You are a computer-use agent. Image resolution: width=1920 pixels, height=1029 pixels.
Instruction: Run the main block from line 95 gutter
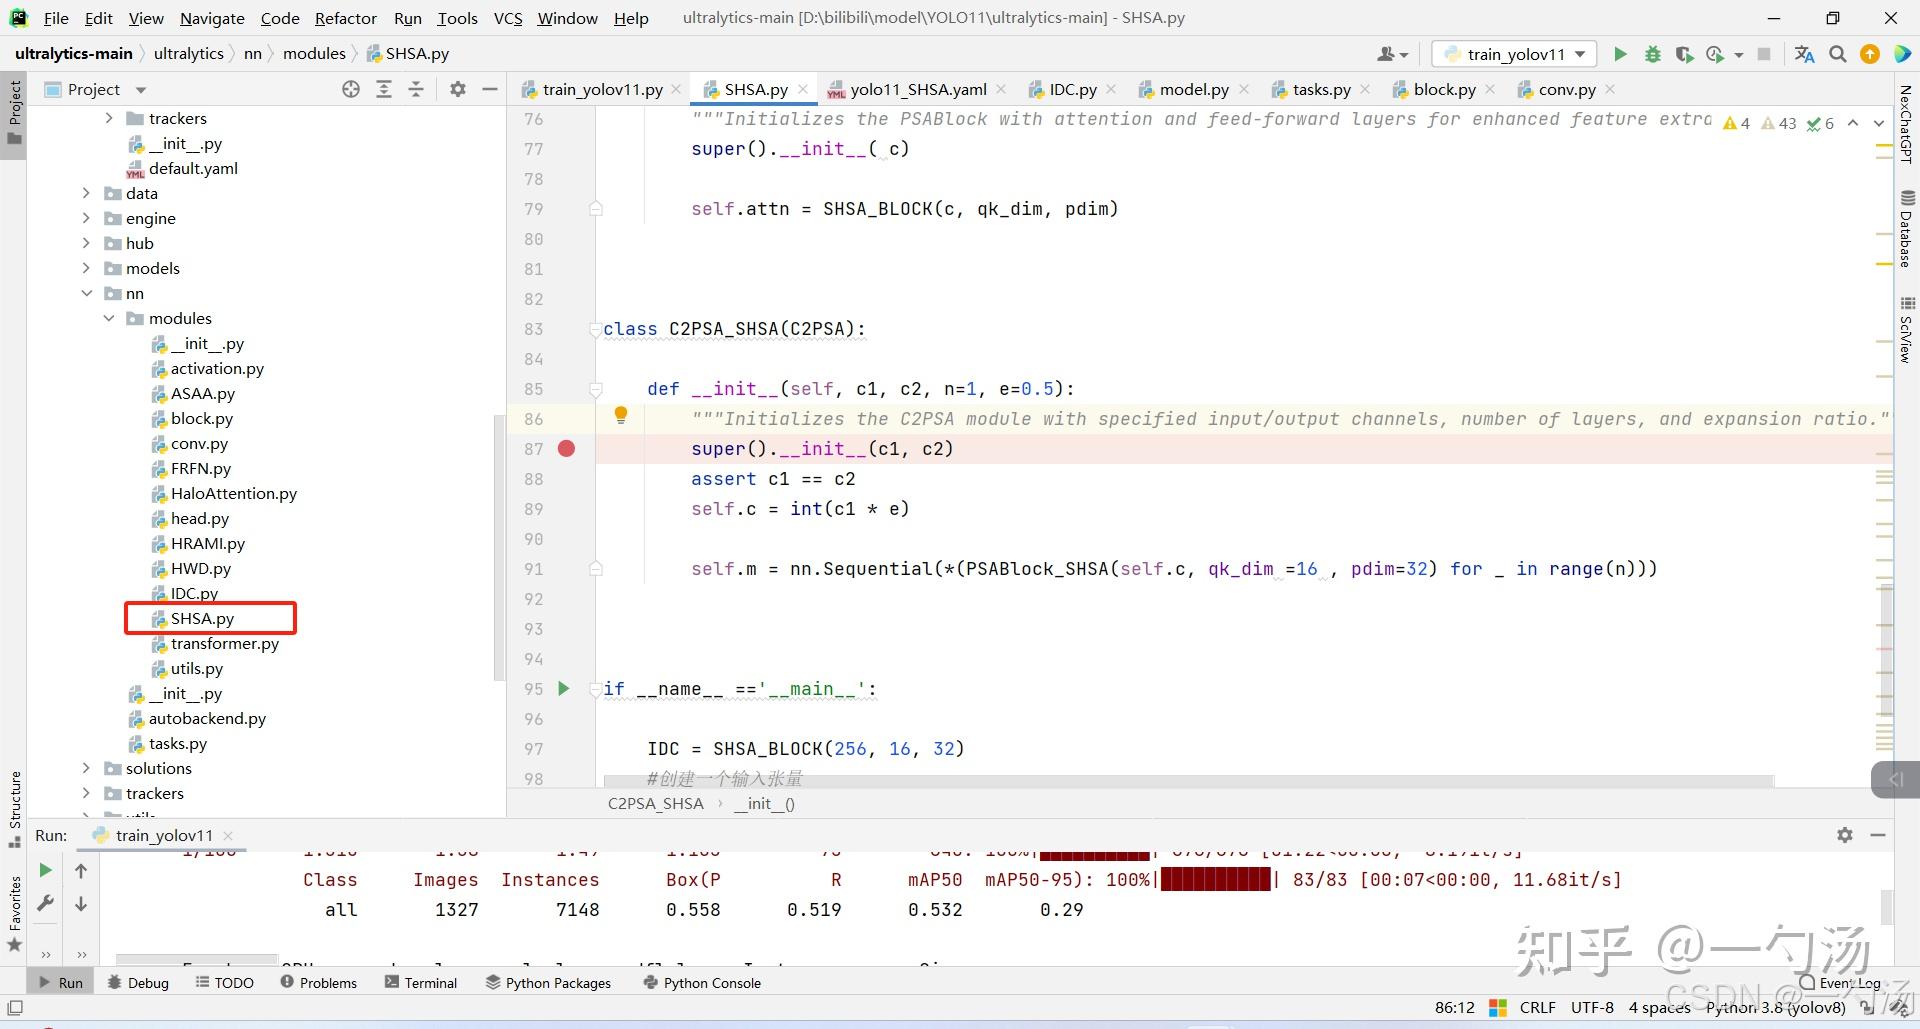[564, 688]
